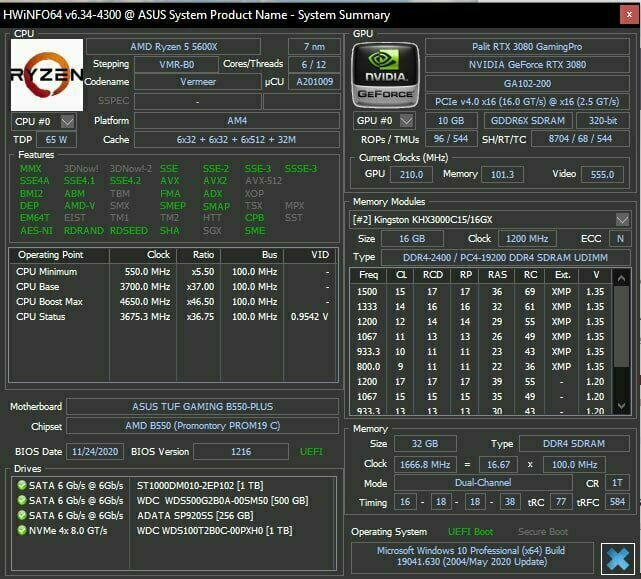Click the DDR4-2400 / PC4-19200 type field
641x579 pixels.
coord(505,258)
